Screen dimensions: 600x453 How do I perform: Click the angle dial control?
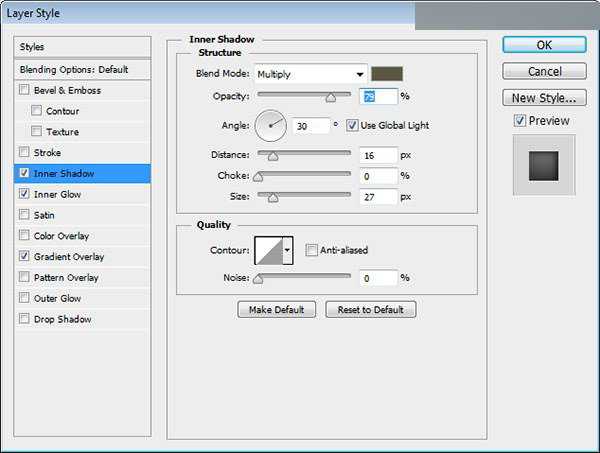click(x=270, y=125)
